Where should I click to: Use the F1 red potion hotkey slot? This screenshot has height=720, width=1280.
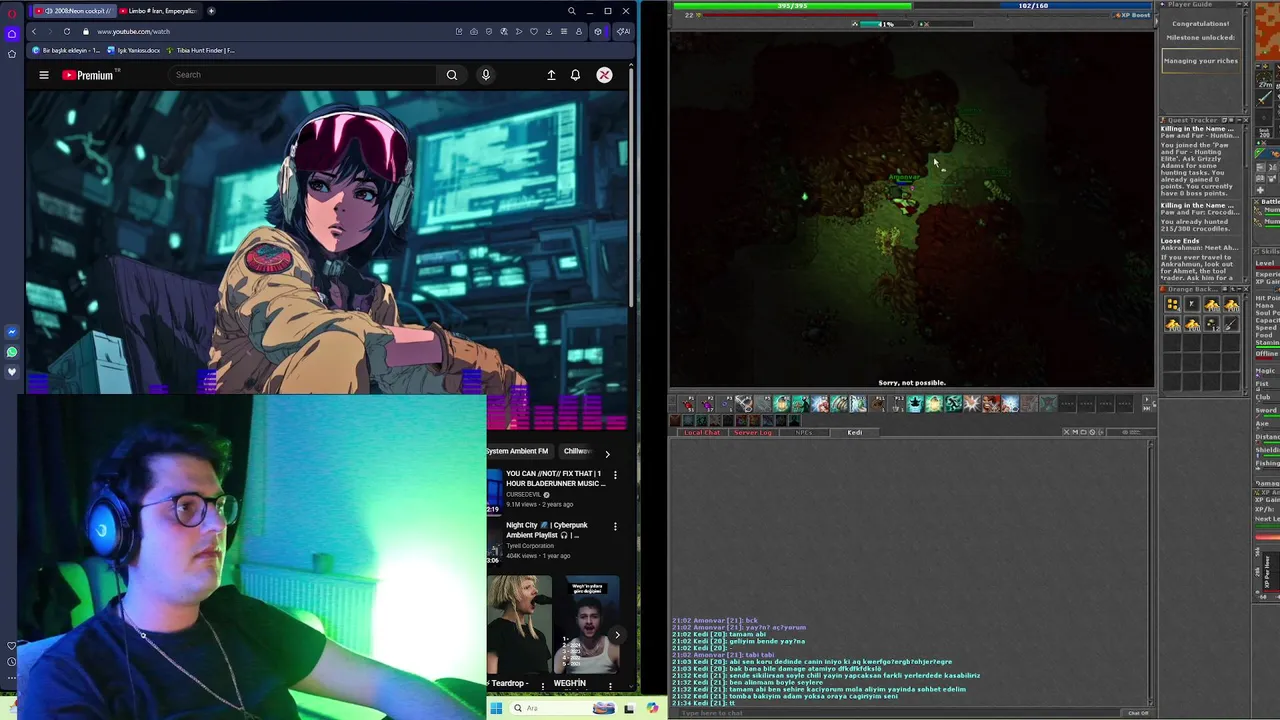coord(688,404)
